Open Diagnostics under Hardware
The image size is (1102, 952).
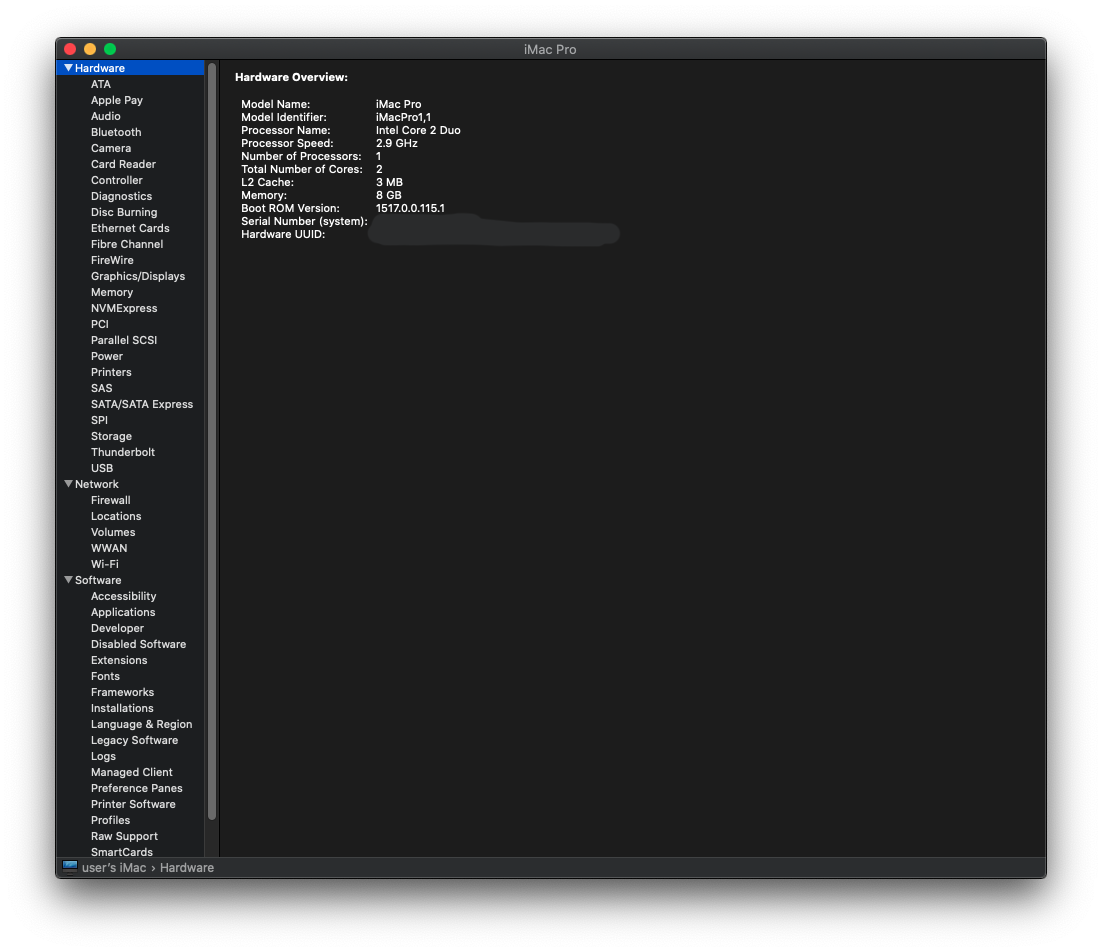pos(121,197)
